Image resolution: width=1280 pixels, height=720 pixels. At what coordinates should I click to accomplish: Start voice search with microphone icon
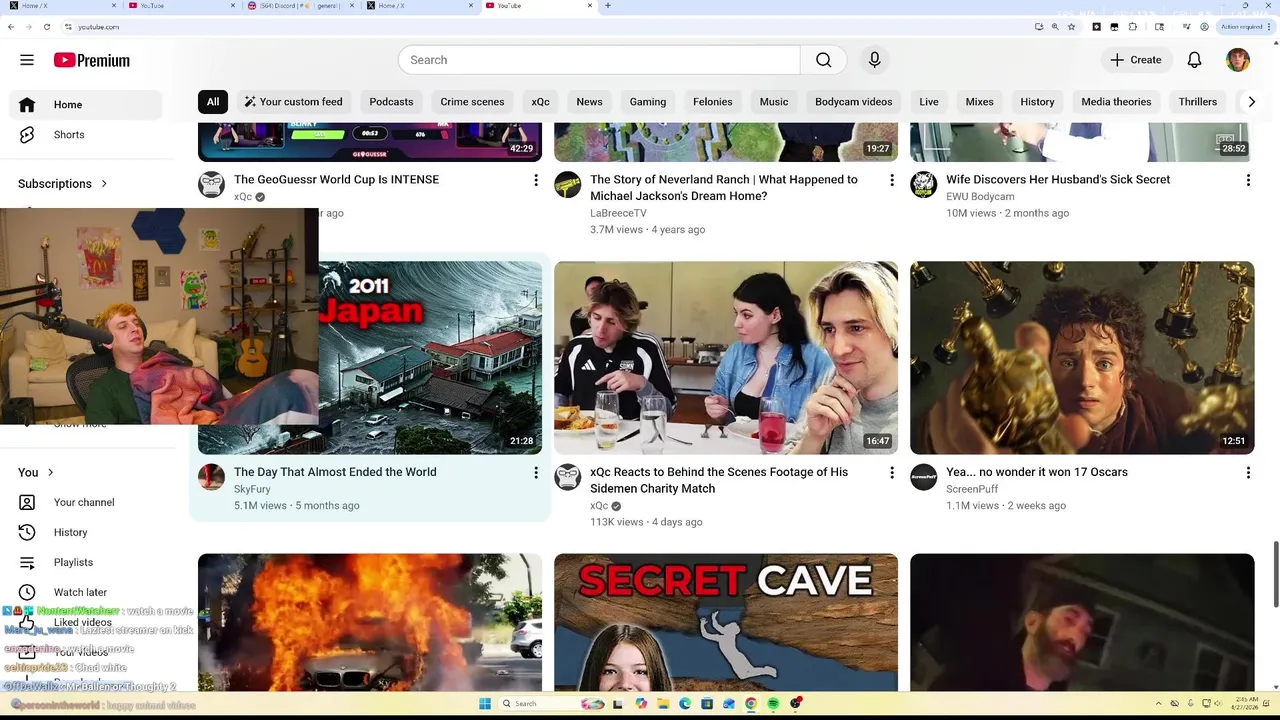[875, 60]
